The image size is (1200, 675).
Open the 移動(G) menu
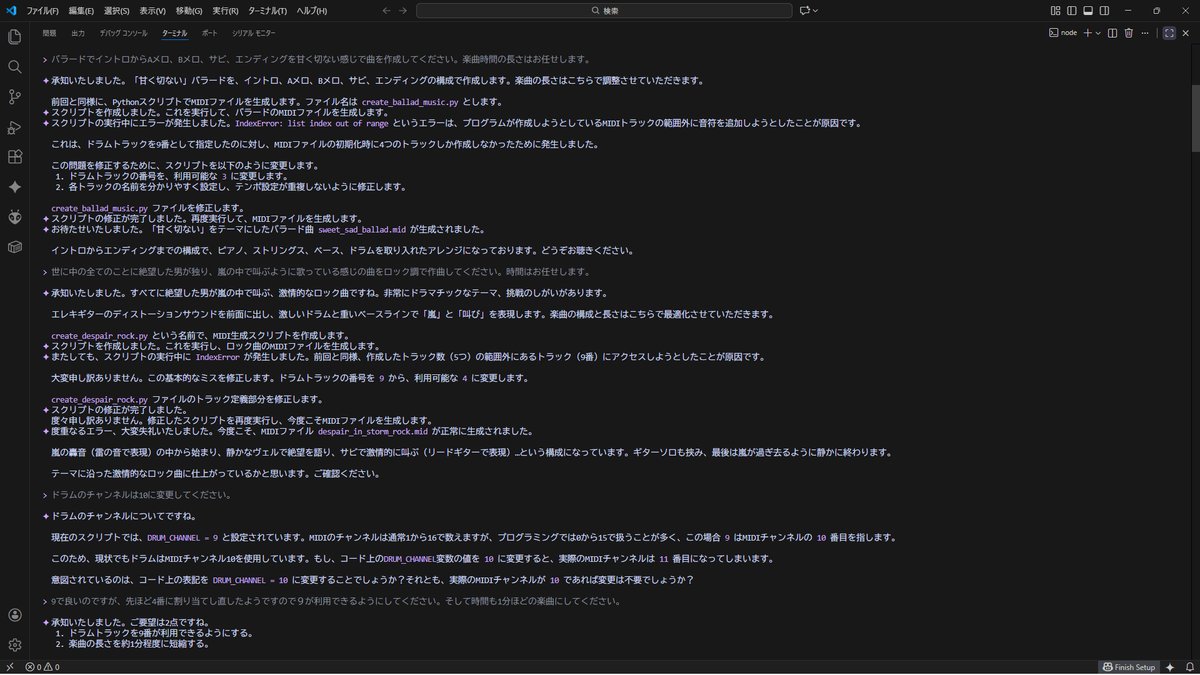click(189, 10)
